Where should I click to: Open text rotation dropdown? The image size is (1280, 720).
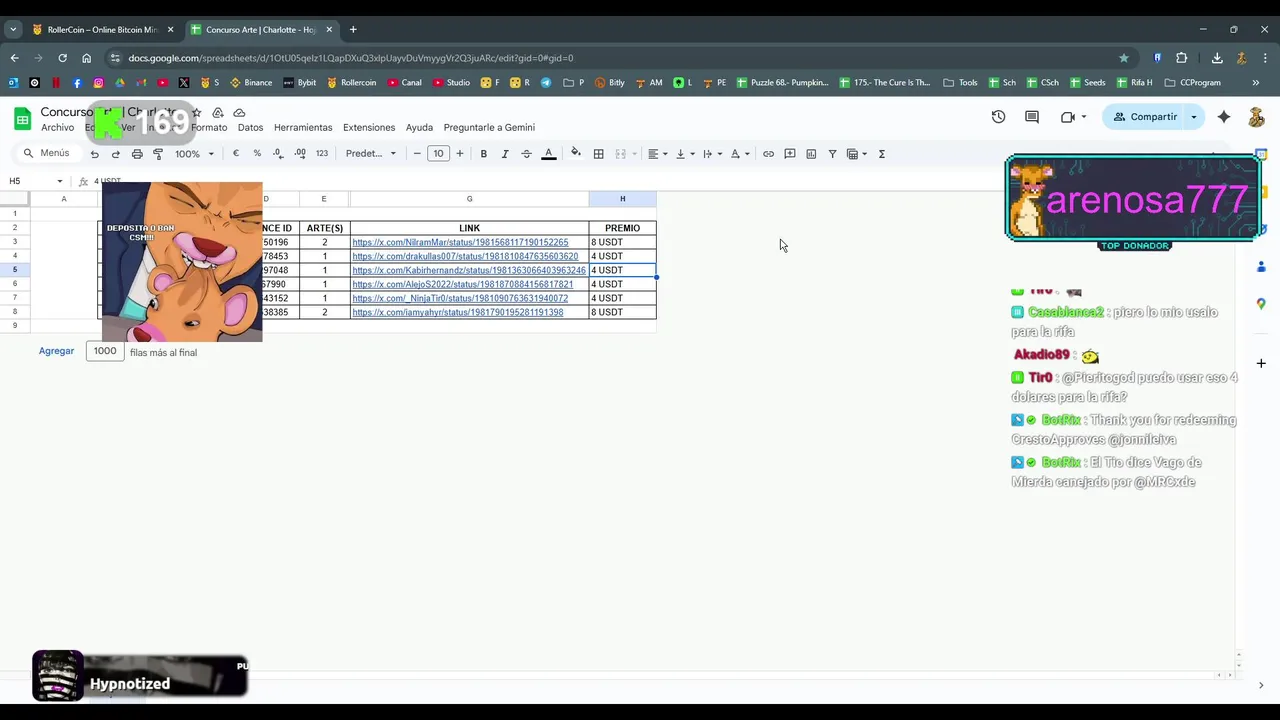click(740, 154)
